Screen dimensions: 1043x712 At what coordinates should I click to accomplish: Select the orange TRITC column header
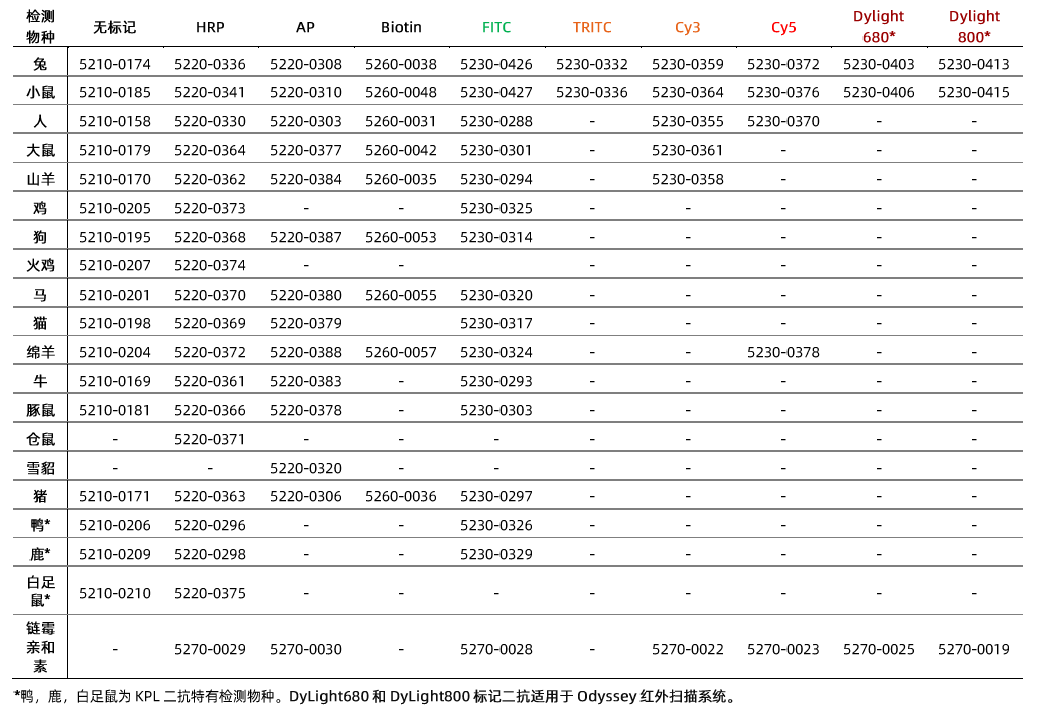tap(592, 27)
